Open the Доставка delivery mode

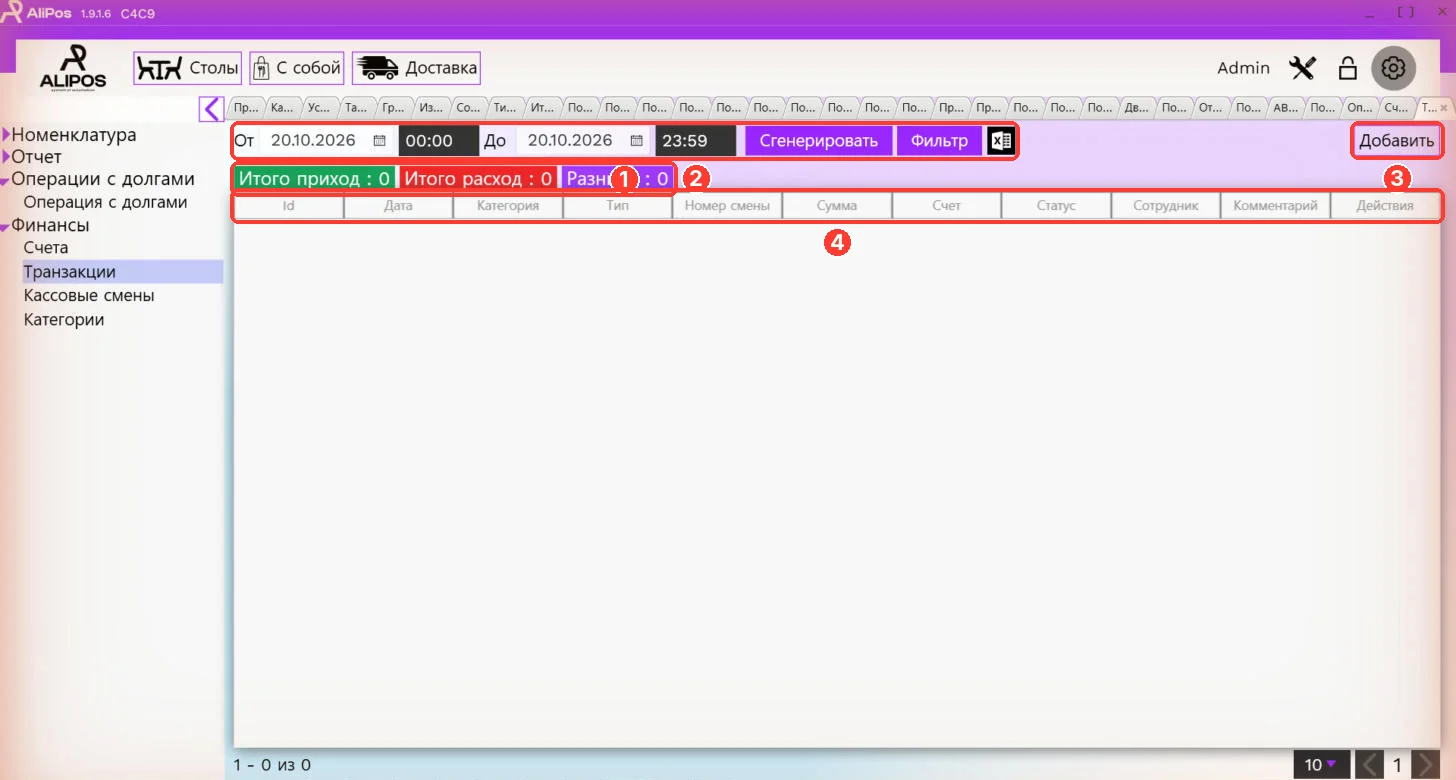pos(416,68)
